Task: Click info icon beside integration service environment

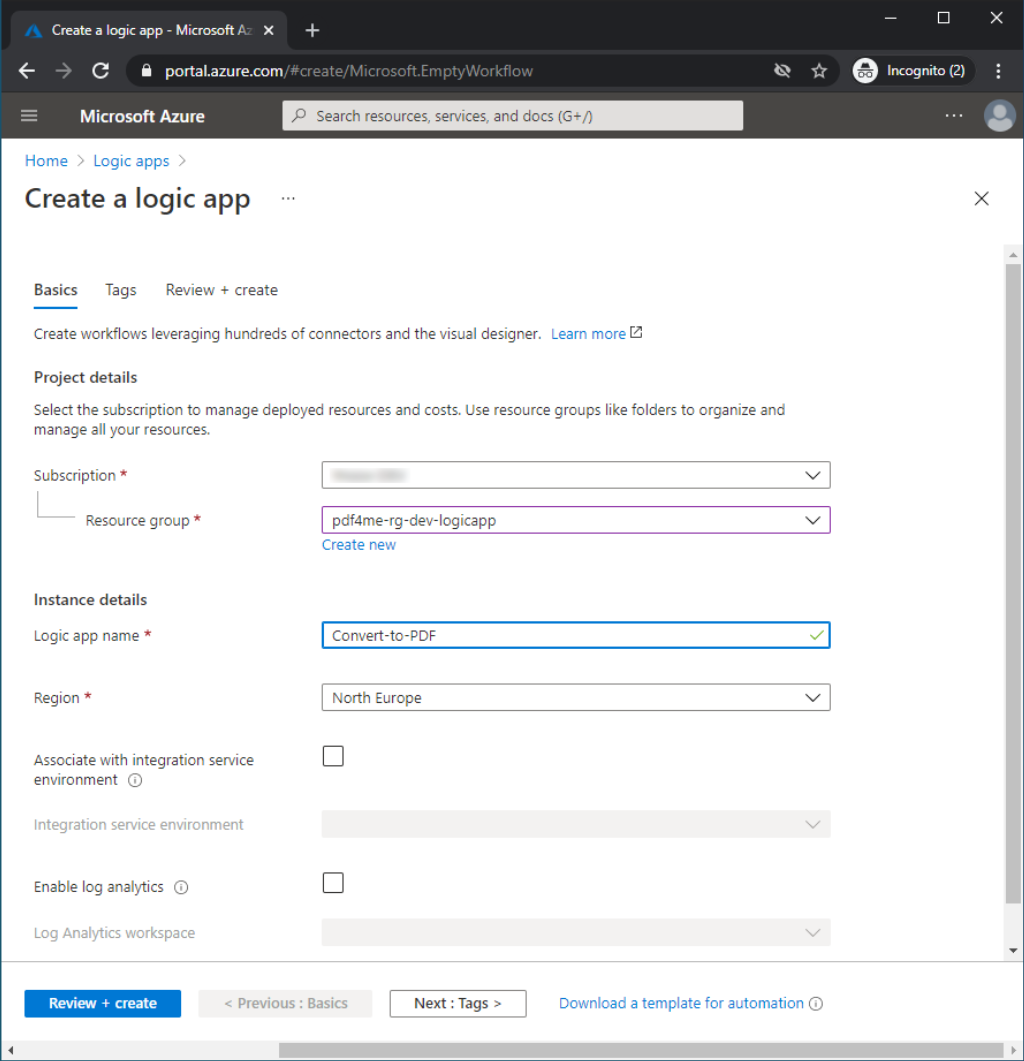Action: (135, 780)
